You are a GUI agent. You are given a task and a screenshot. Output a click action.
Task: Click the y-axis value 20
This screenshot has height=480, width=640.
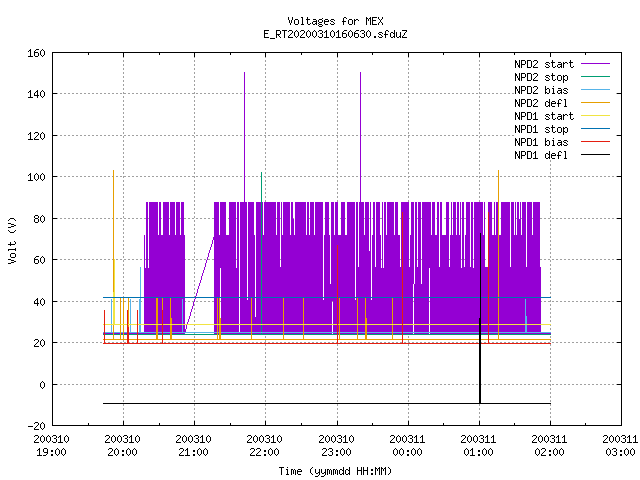pos(39,343)
